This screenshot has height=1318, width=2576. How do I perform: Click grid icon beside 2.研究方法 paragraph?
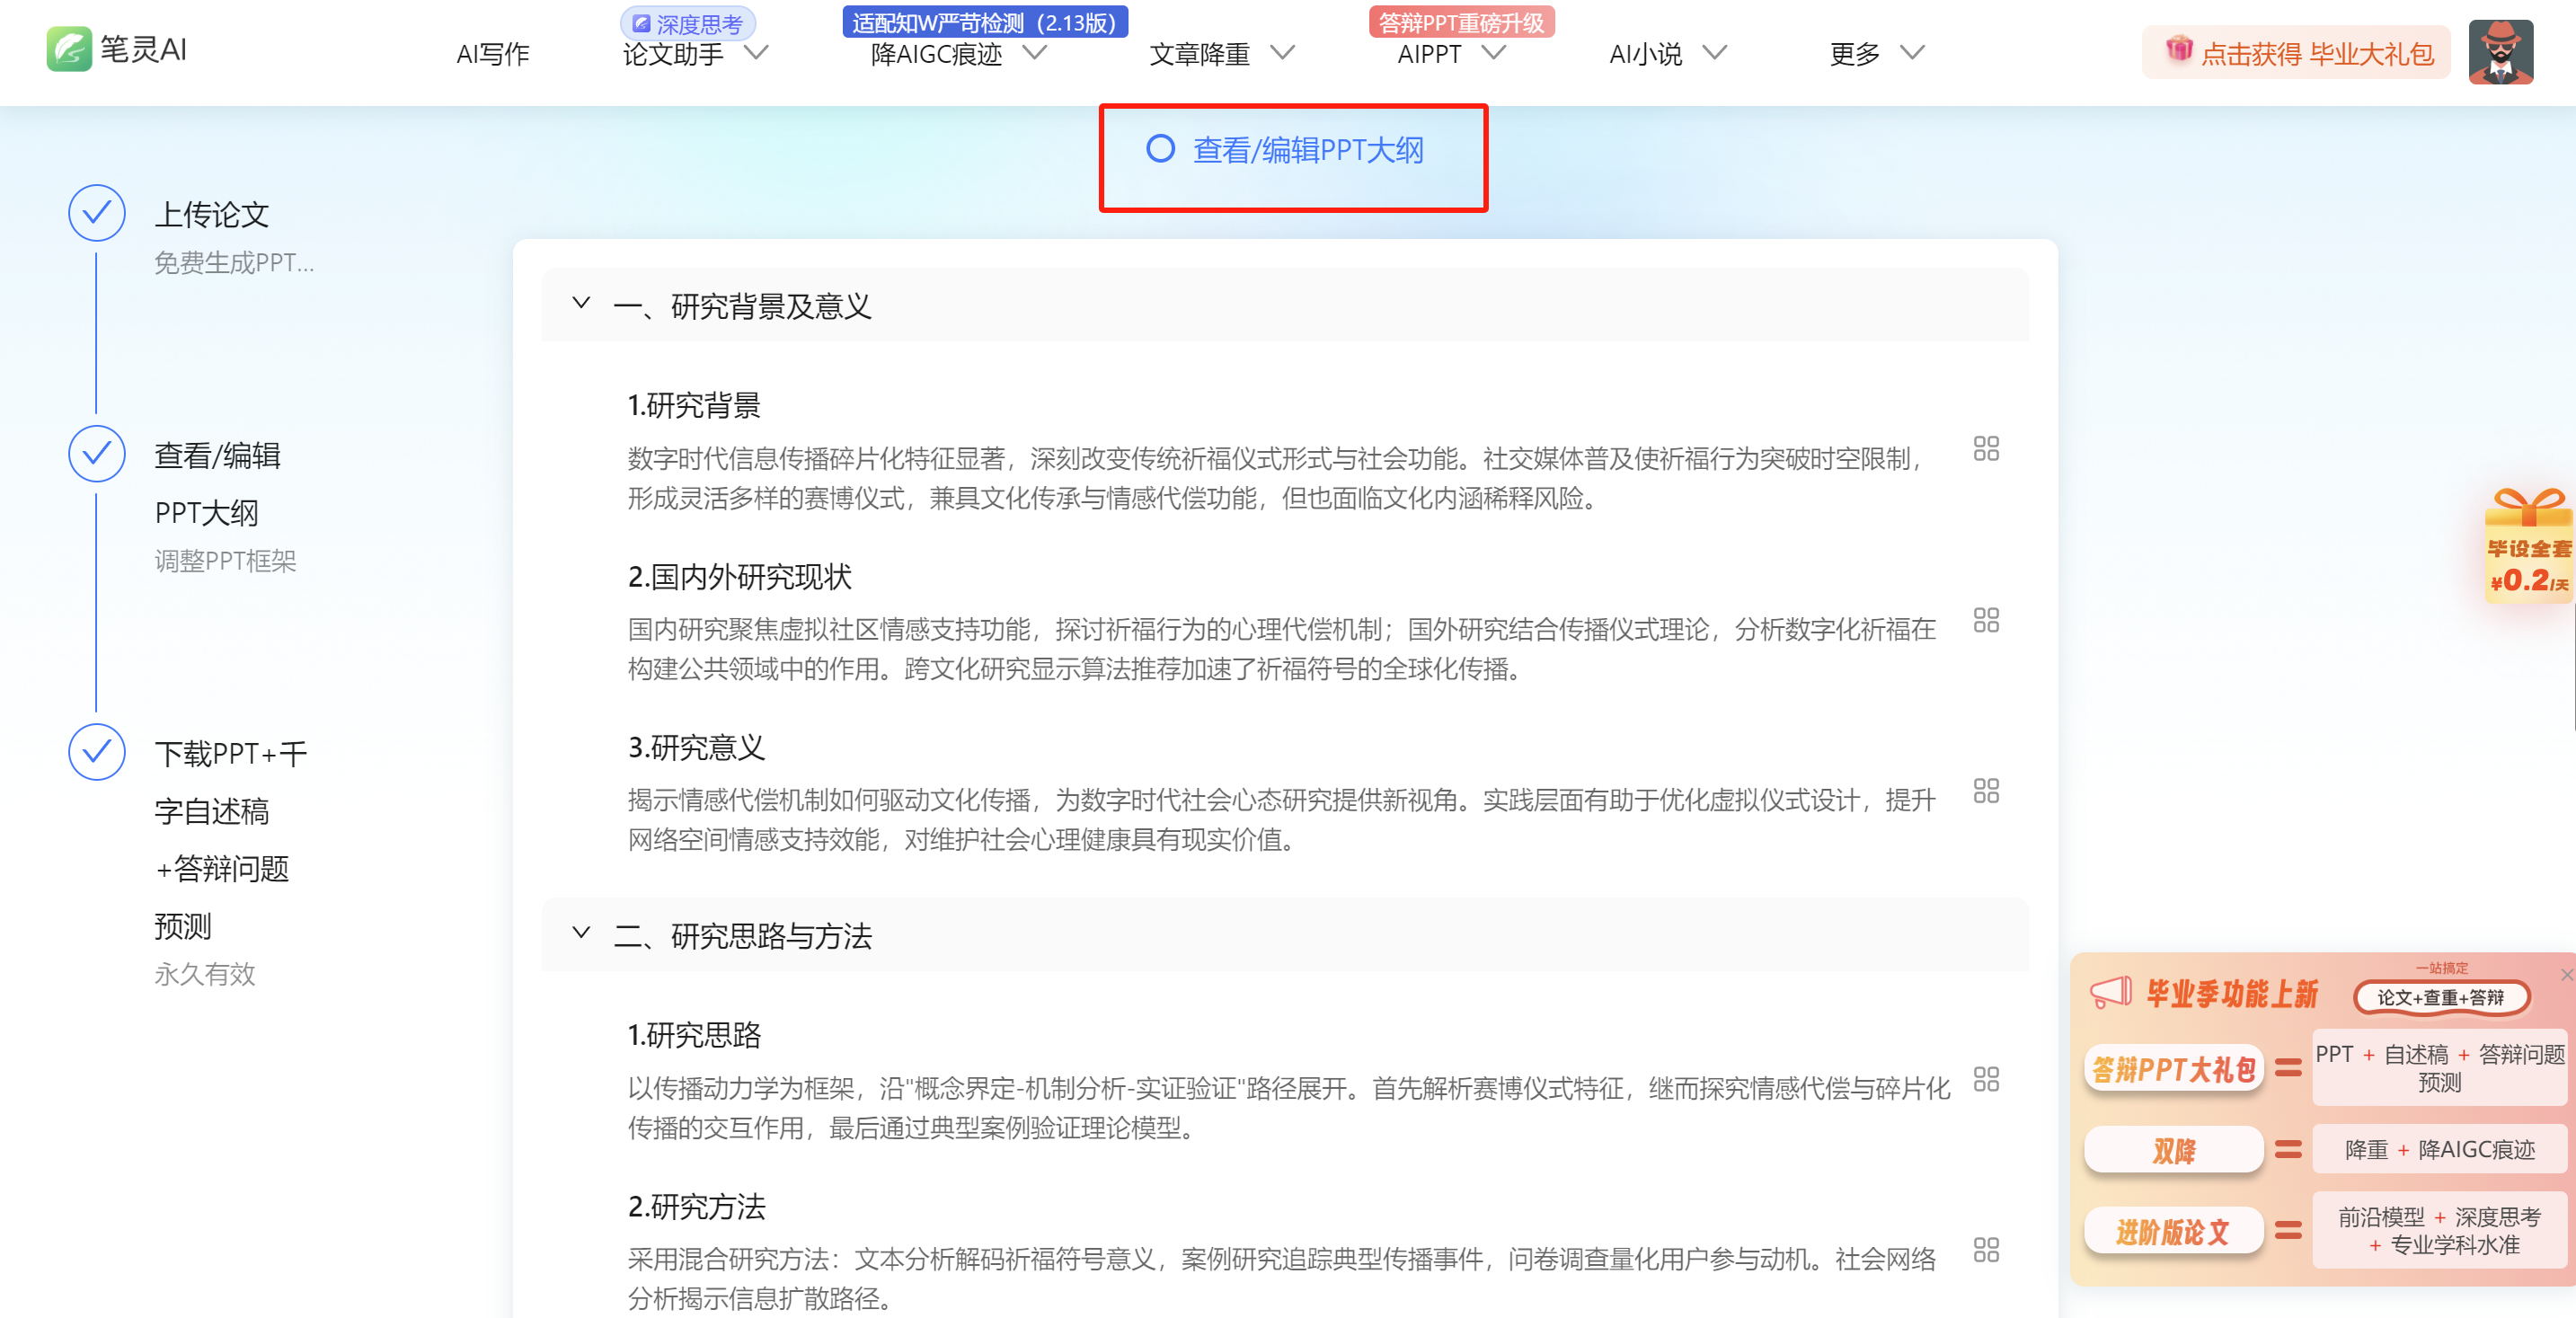1985,1250
